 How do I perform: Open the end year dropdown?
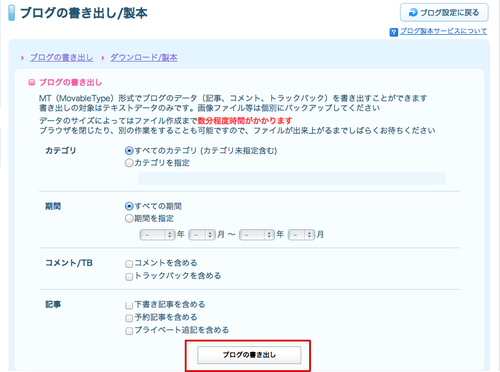point(257,235)
